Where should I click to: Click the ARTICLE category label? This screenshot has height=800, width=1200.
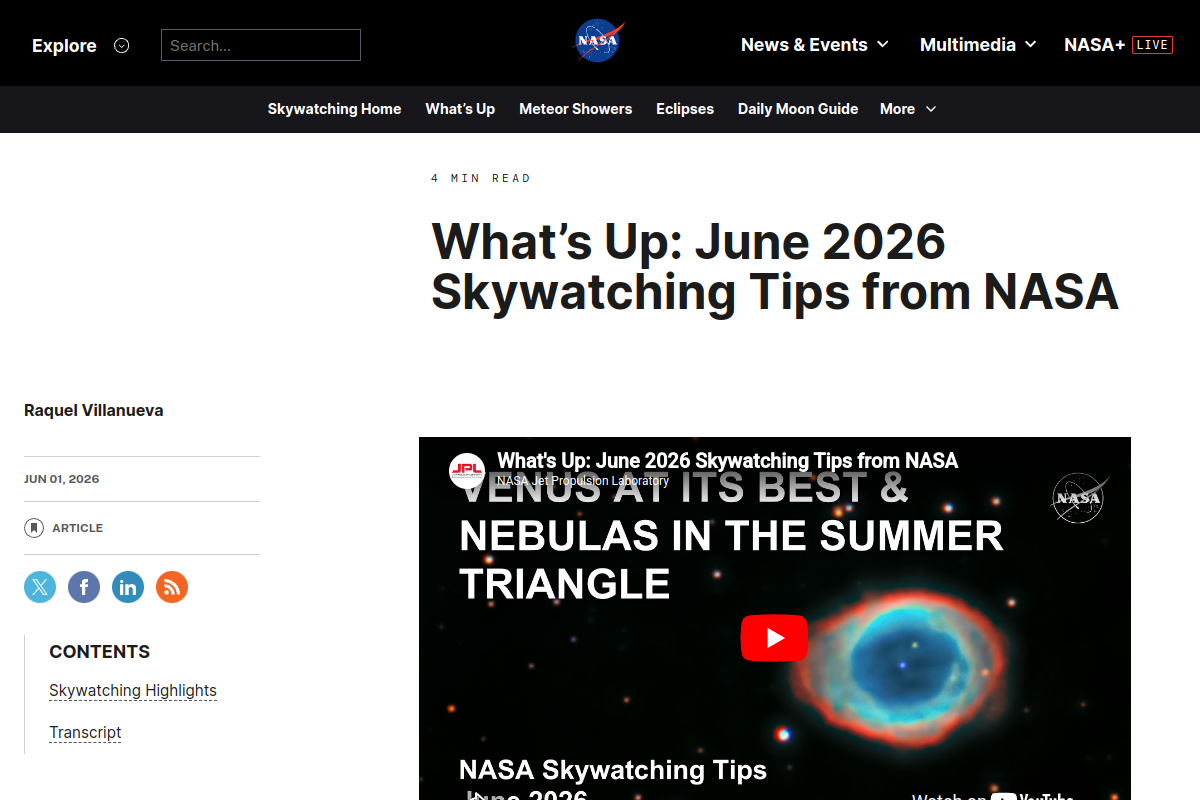click(77, 528)
